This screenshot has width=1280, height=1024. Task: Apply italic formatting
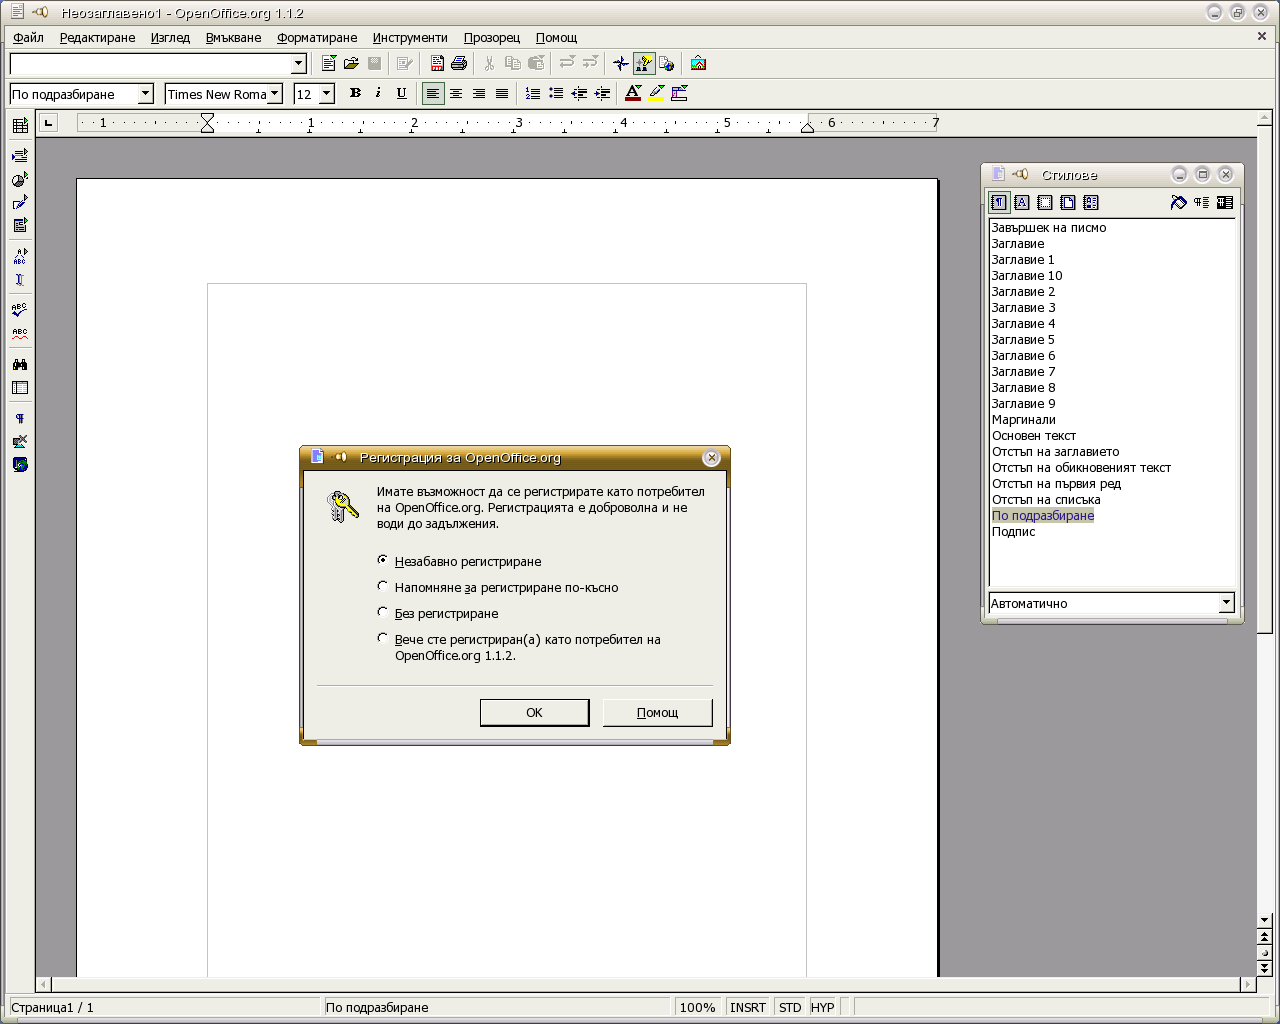pyautogui.click(x=378, y=93)
